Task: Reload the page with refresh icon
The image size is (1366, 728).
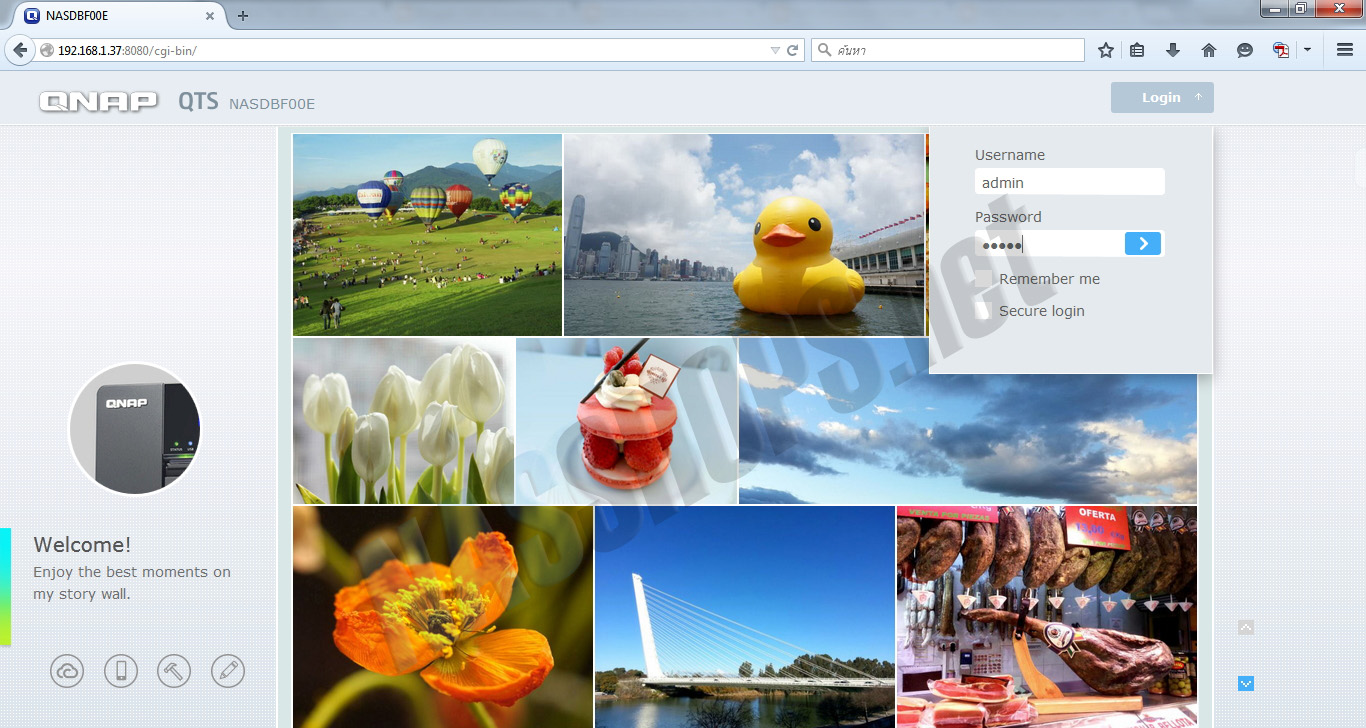Action: 793,50
